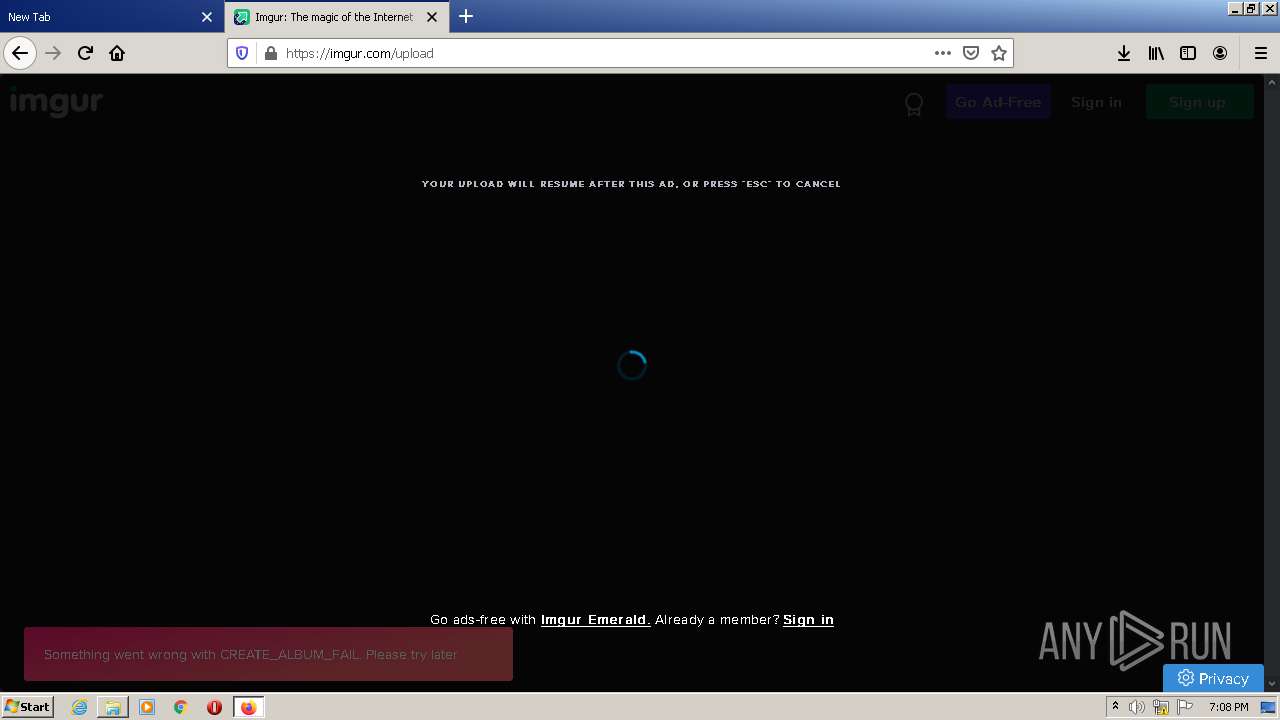Go back using Firefox back arrow
The height and width of the screenshot is (720, 1280).
(20, 53)
